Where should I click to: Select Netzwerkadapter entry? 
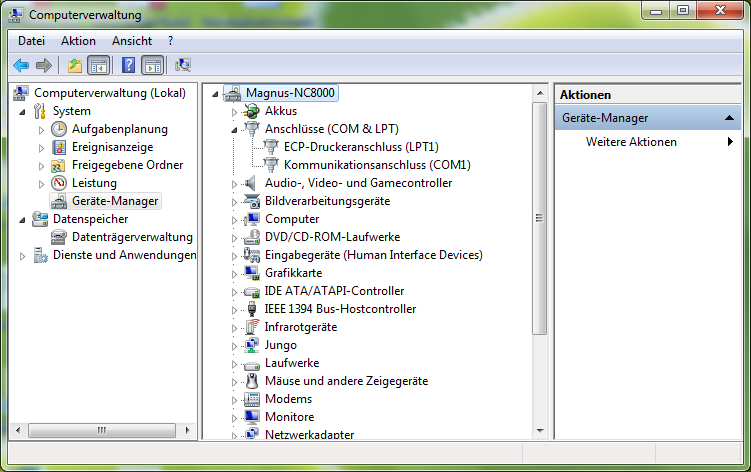[x=309, y=435]
